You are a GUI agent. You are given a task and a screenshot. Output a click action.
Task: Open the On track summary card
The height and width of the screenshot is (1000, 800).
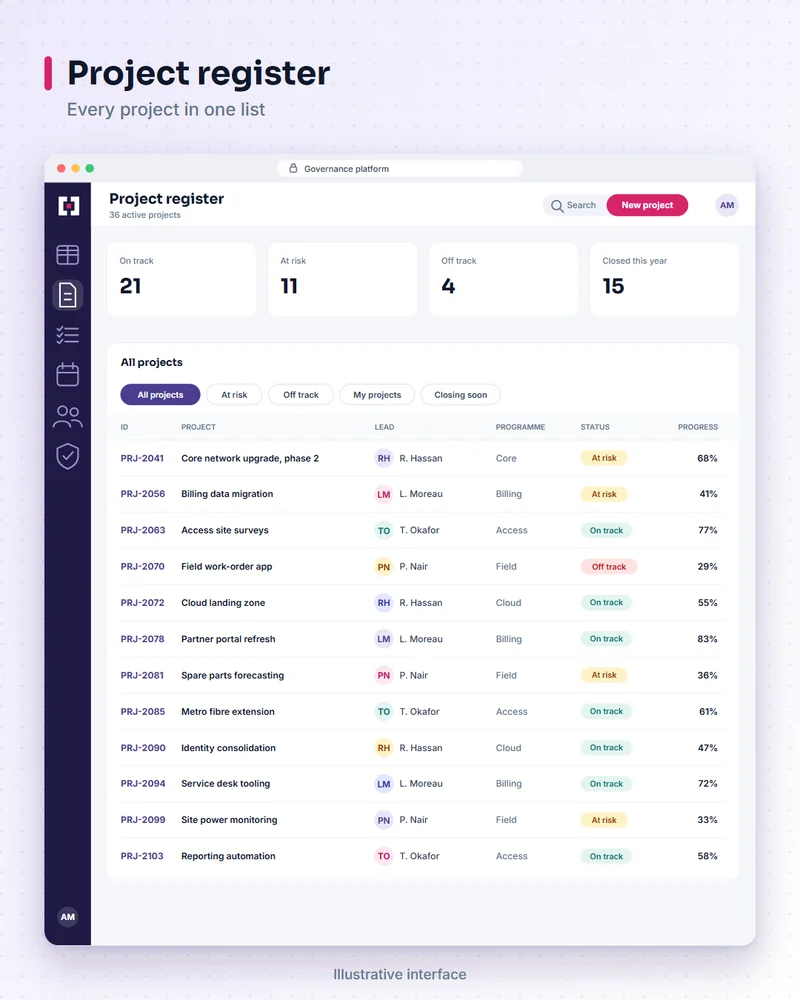(182, 279)
